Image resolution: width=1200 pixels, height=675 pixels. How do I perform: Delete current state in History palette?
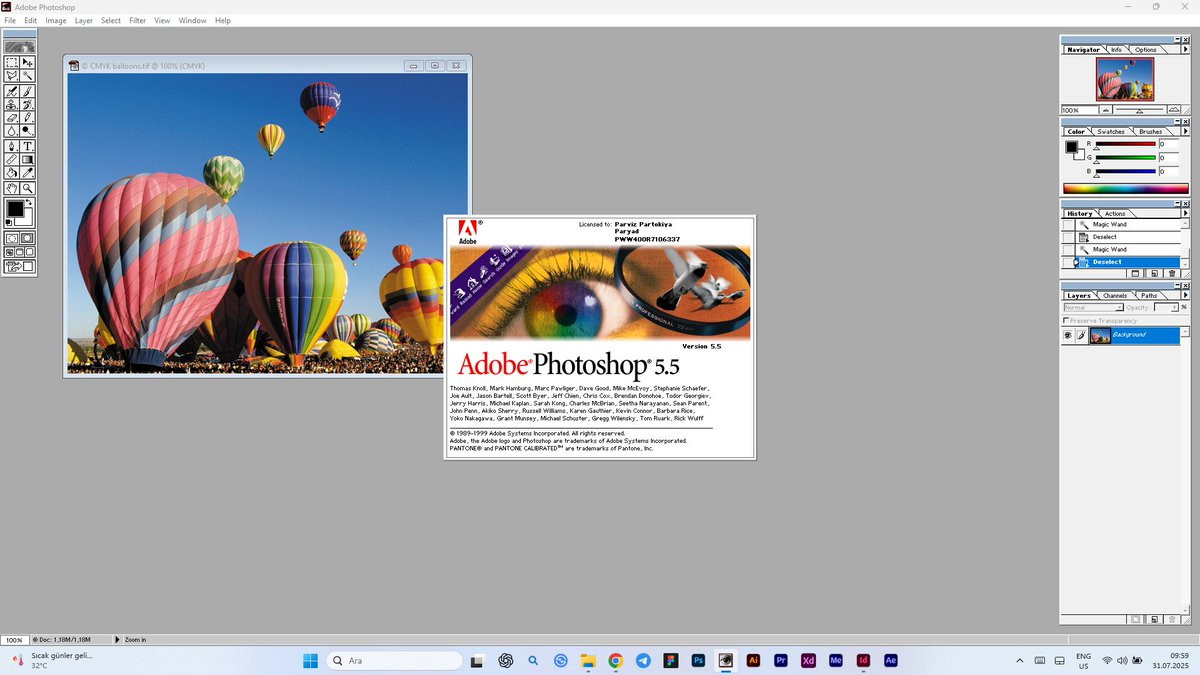pyautogui.click(x=1172, y=273)
